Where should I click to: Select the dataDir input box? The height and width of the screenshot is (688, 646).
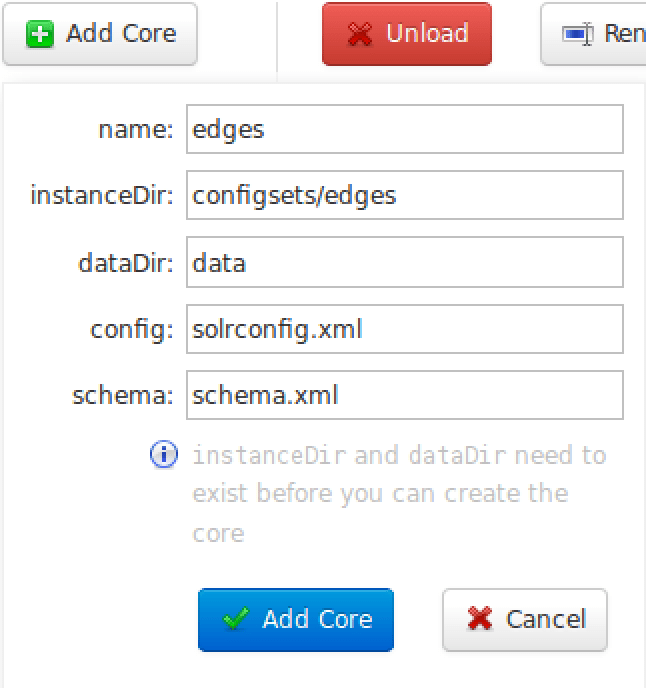click(x=405, y=262)
